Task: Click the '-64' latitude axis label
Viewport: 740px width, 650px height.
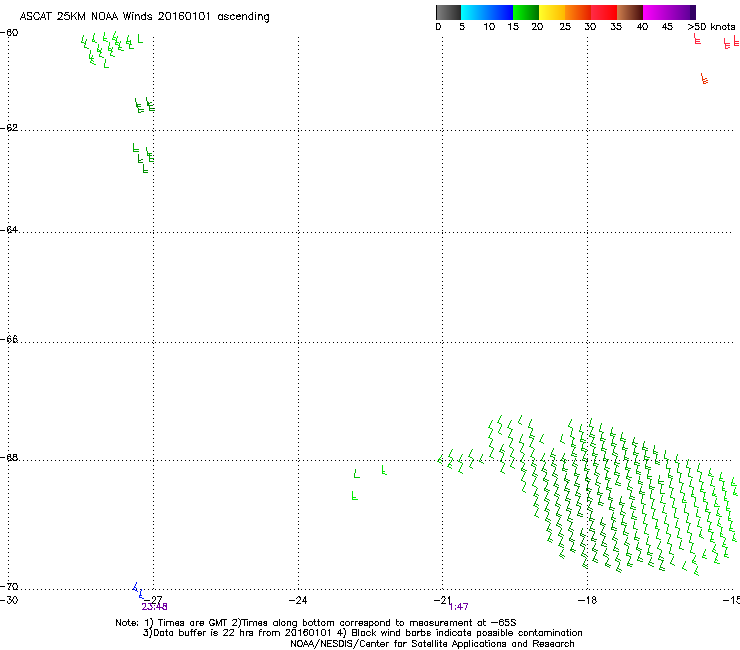Action: point(9,230)
